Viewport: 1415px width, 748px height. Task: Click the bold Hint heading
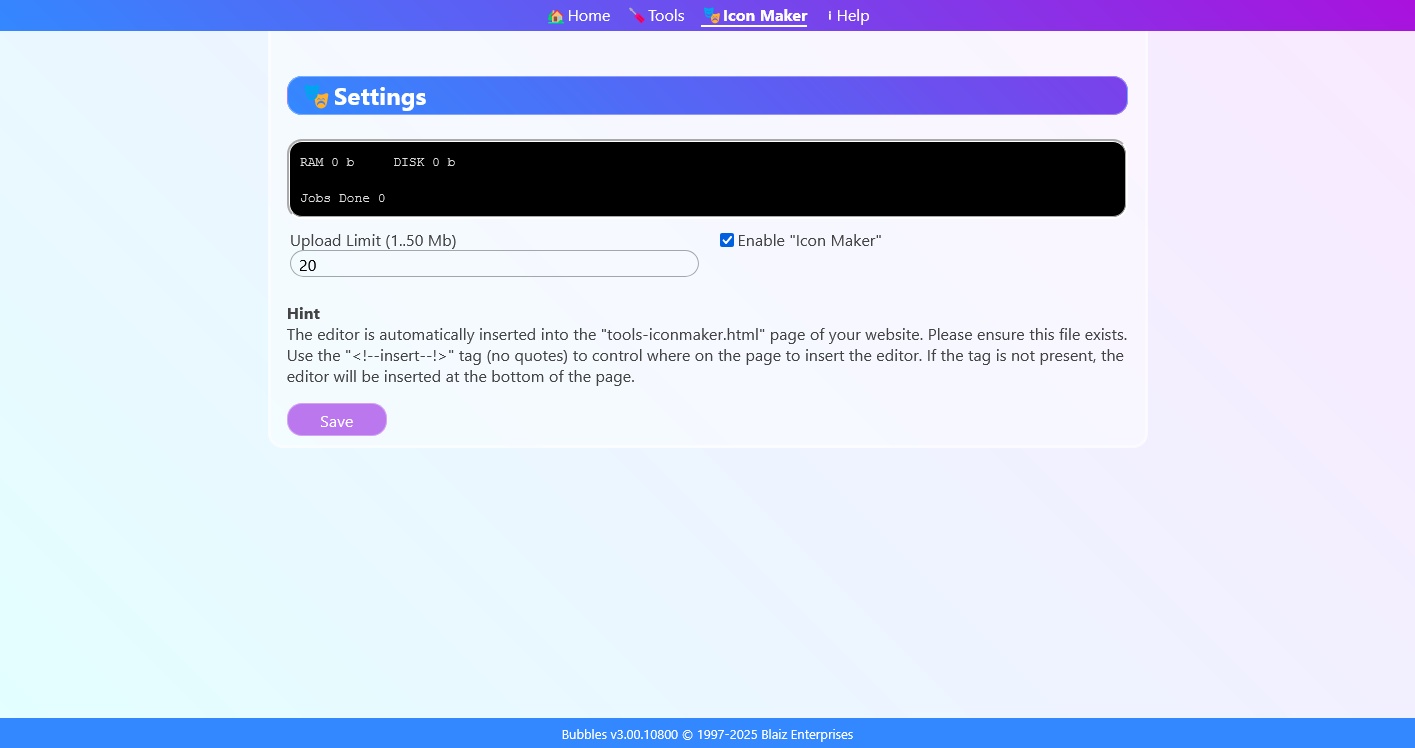[x=303, y=313]
